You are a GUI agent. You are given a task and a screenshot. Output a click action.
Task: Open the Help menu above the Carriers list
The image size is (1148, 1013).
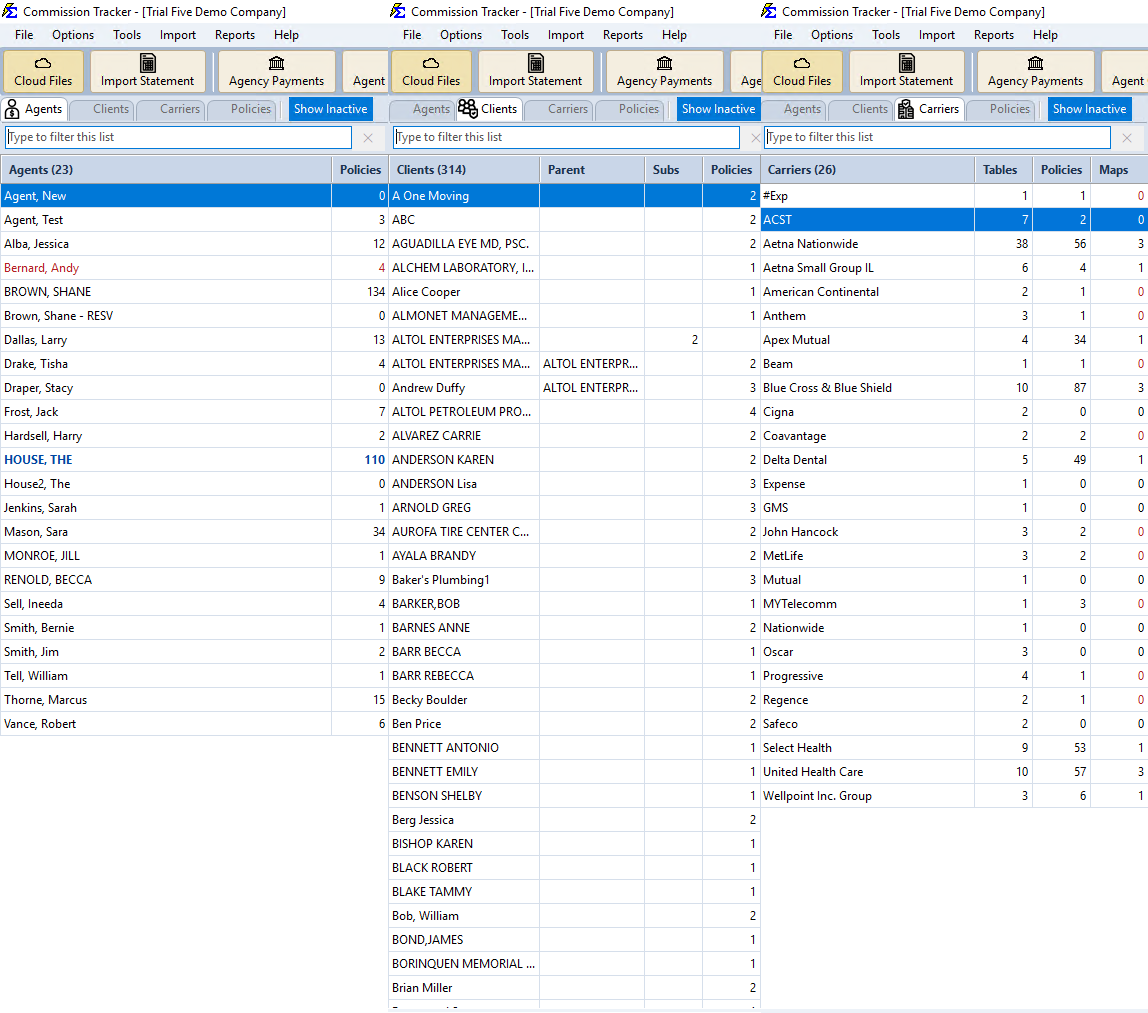point(1046,34)
